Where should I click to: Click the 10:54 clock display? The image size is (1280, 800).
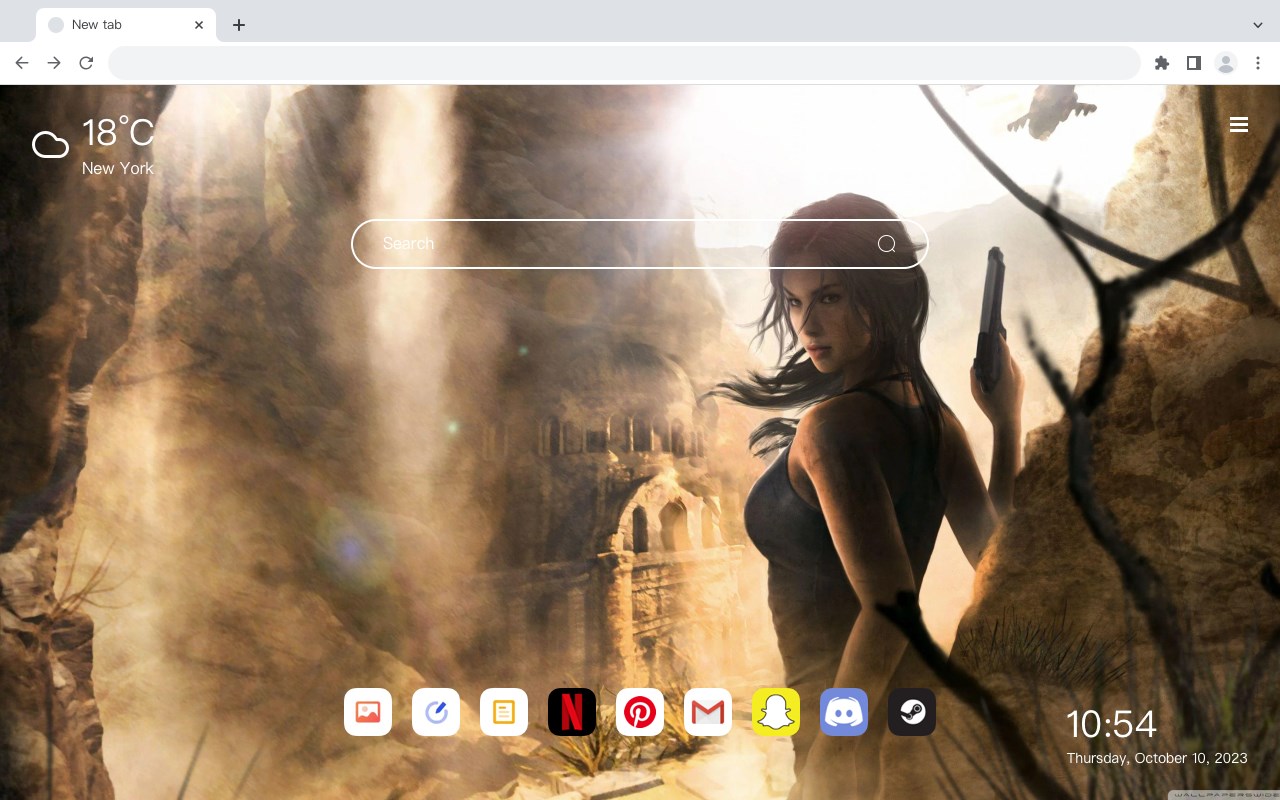(x=1111, y=724)
